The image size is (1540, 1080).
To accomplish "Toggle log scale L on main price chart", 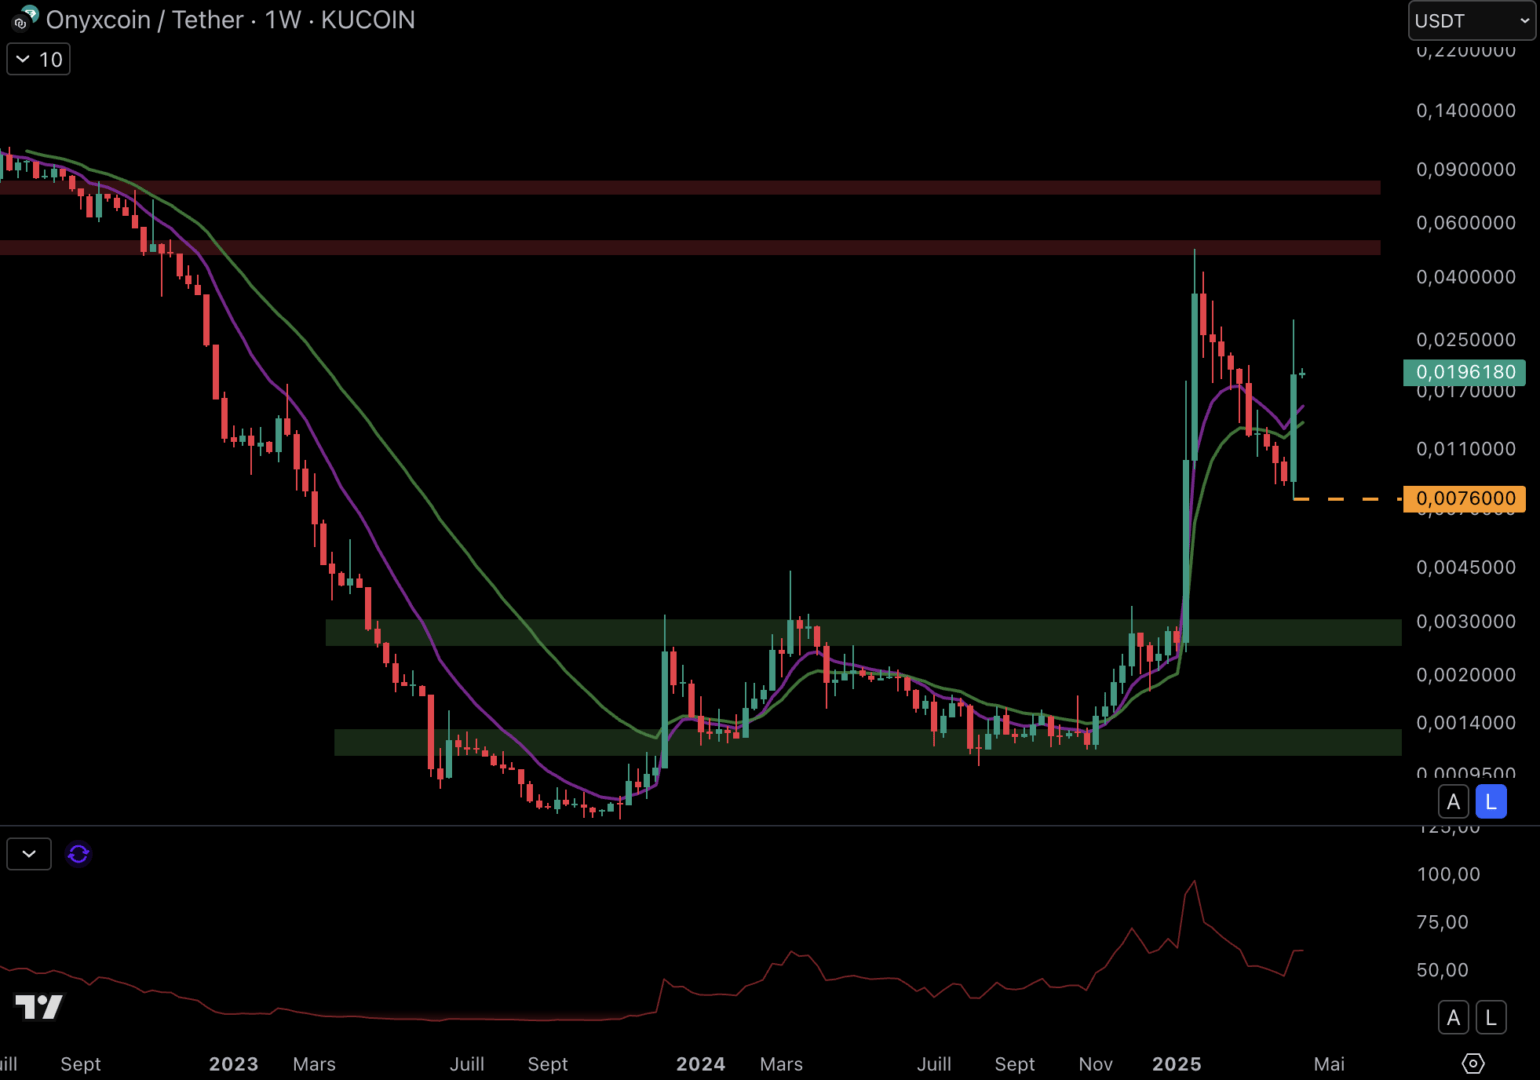I will coord(1490,802).
